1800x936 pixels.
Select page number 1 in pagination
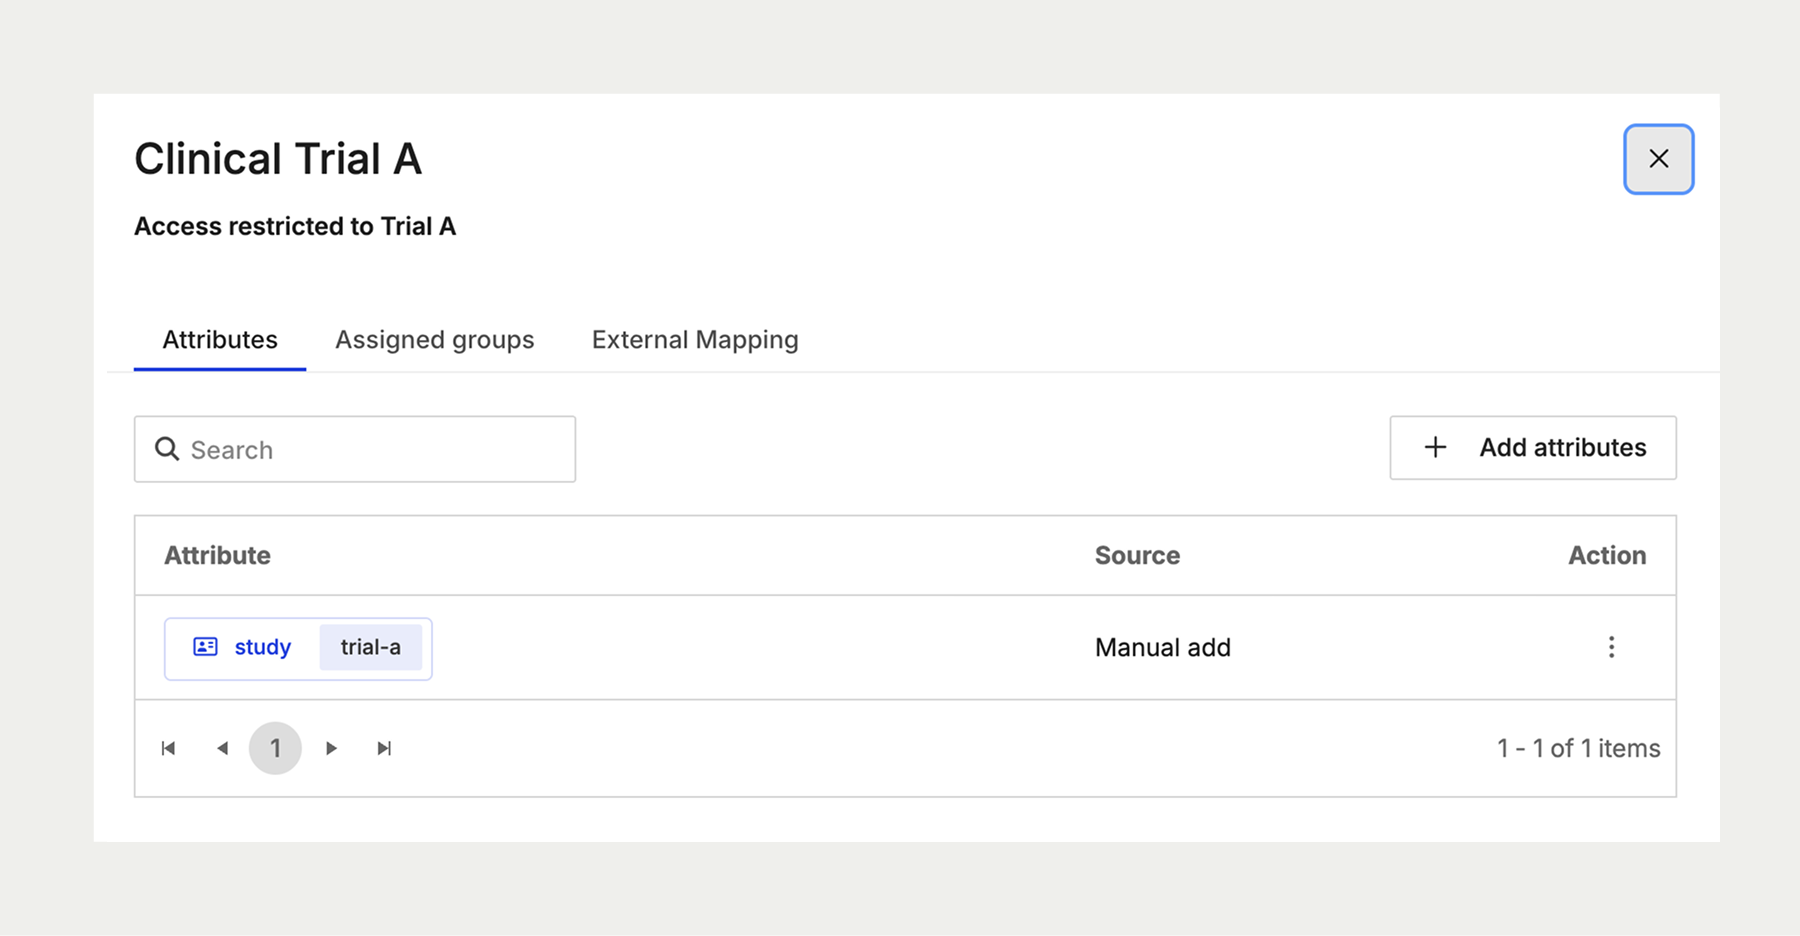275,748
